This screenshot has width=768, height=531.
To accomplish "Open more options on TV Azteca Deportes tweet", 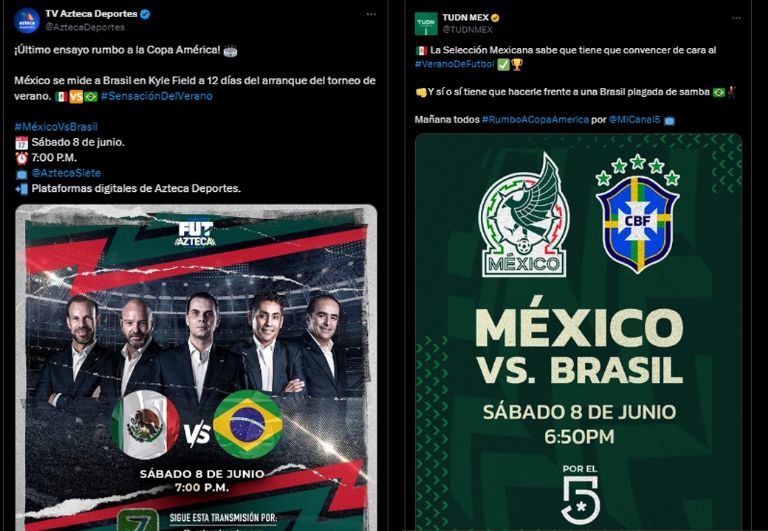I will click(x=371, y=14).
